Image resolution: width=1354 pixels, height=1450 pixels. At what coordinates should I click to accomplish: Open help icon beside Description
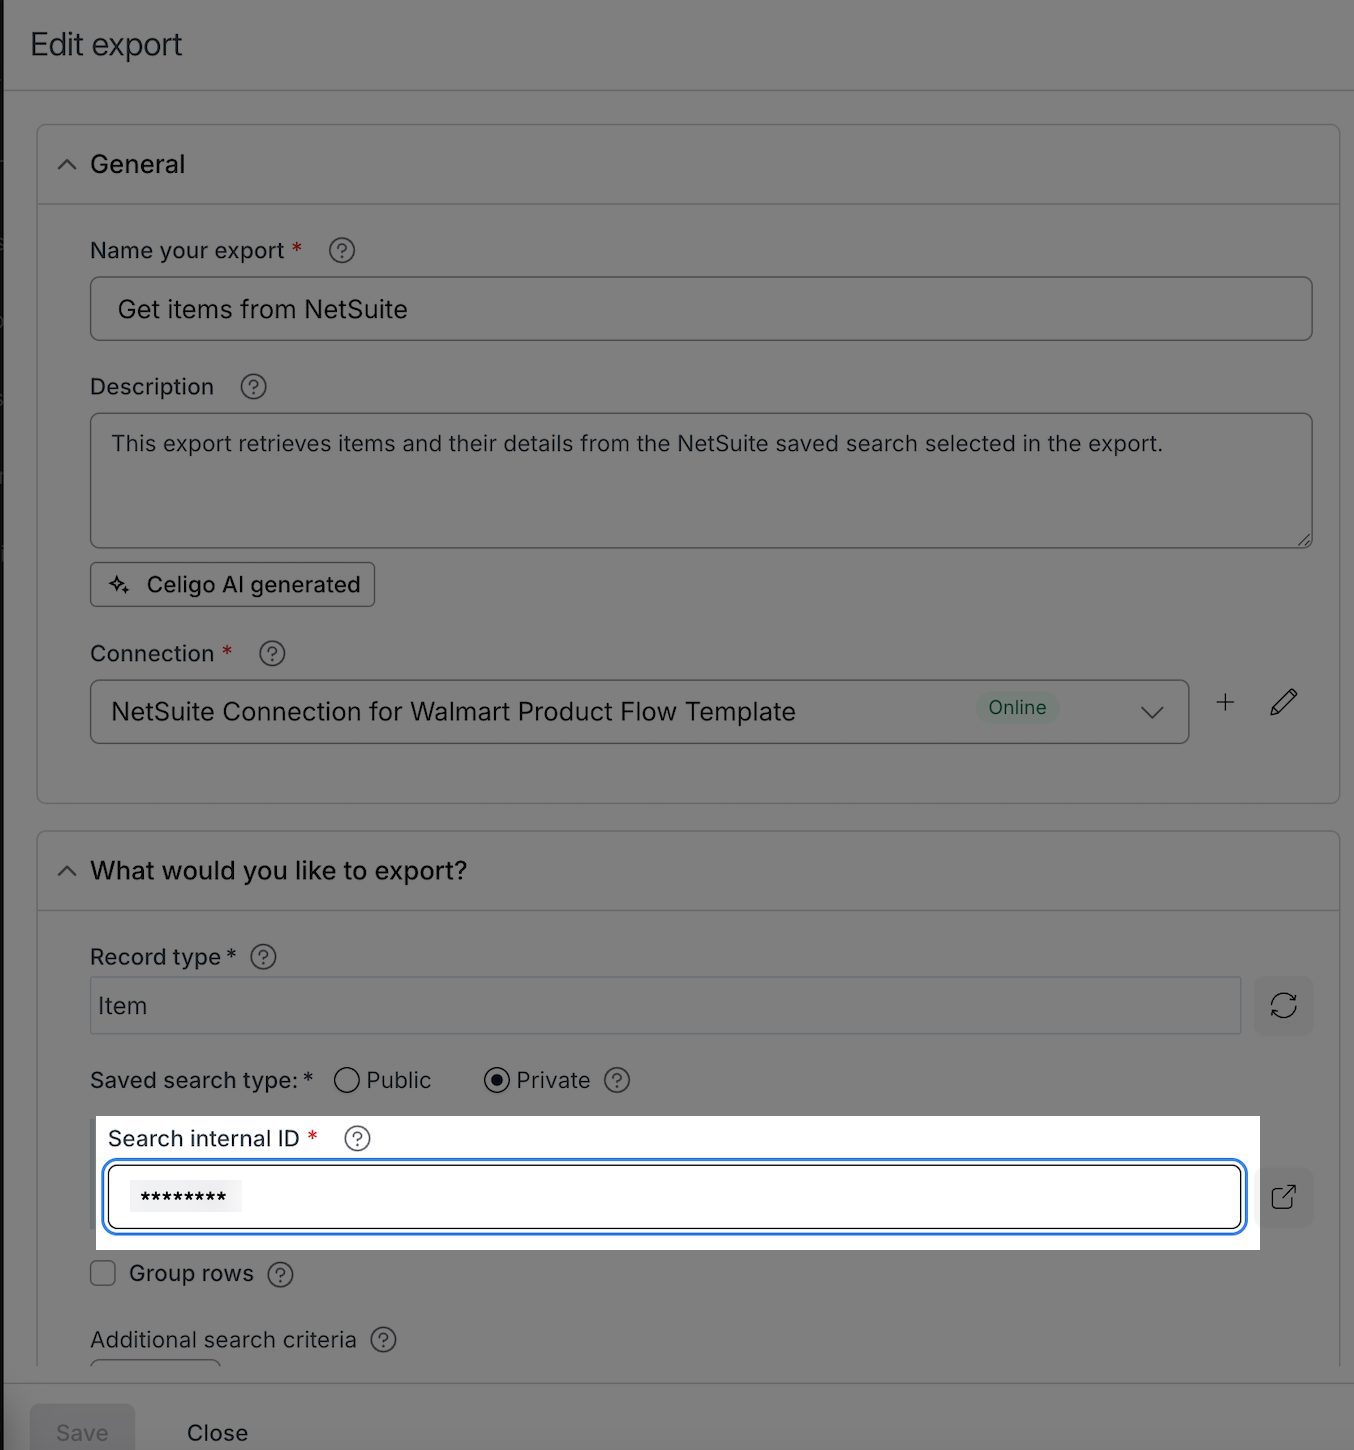[x=254, y=387]
